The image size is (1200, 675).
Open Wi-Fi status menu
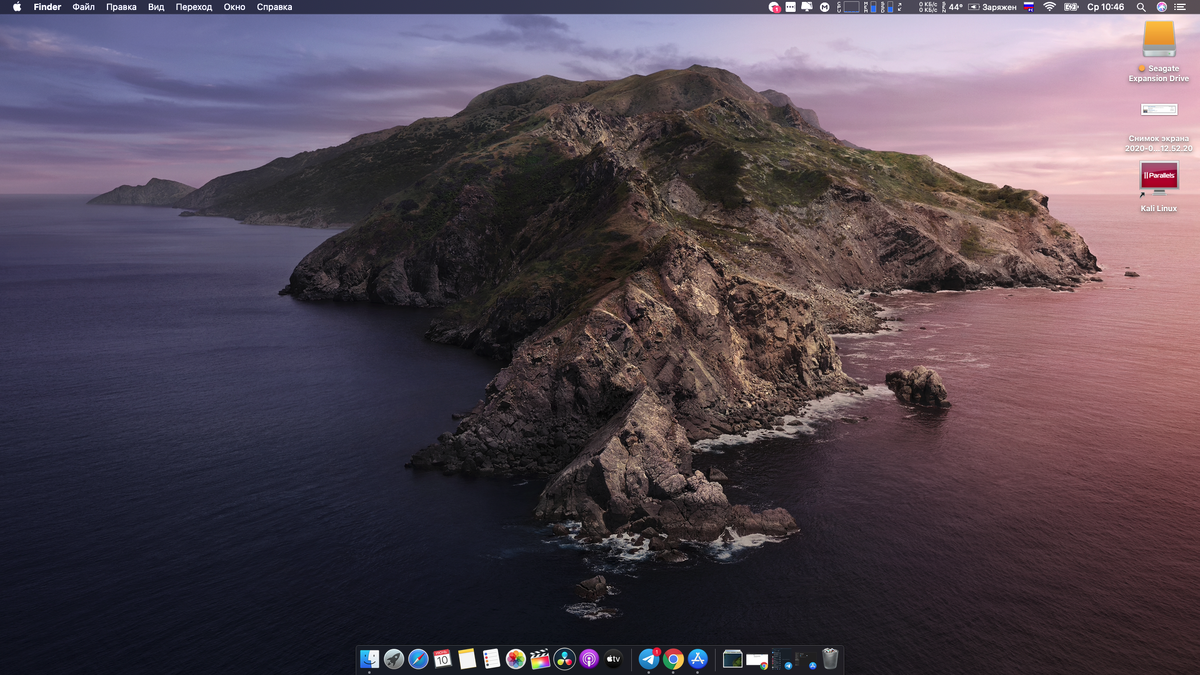1049,7
